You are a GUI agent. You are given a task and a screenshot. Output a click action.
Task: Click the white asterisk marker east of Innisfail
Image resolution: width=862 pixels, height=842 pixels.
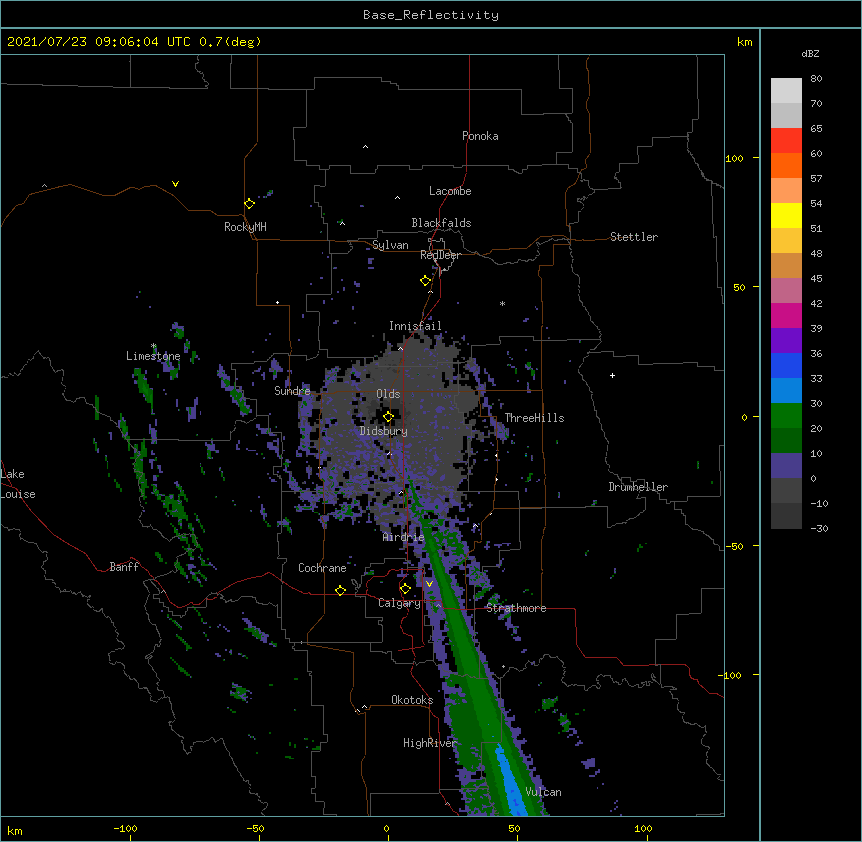coord(502,303)
